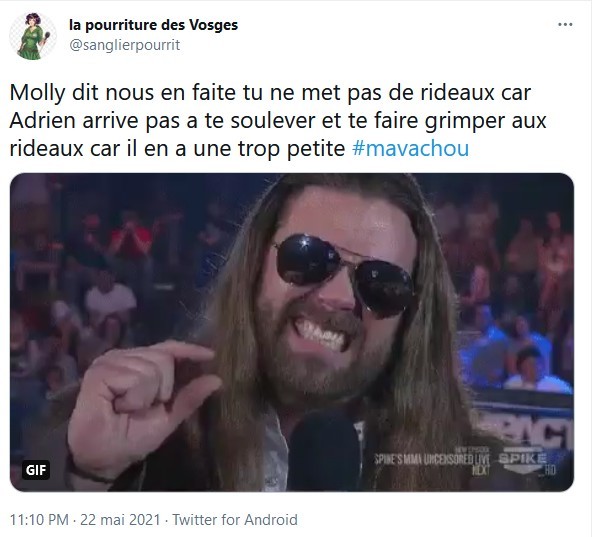Open the display name la pourriture des Vosges
The image size is (594, 537).
click(x=153, y=25)
